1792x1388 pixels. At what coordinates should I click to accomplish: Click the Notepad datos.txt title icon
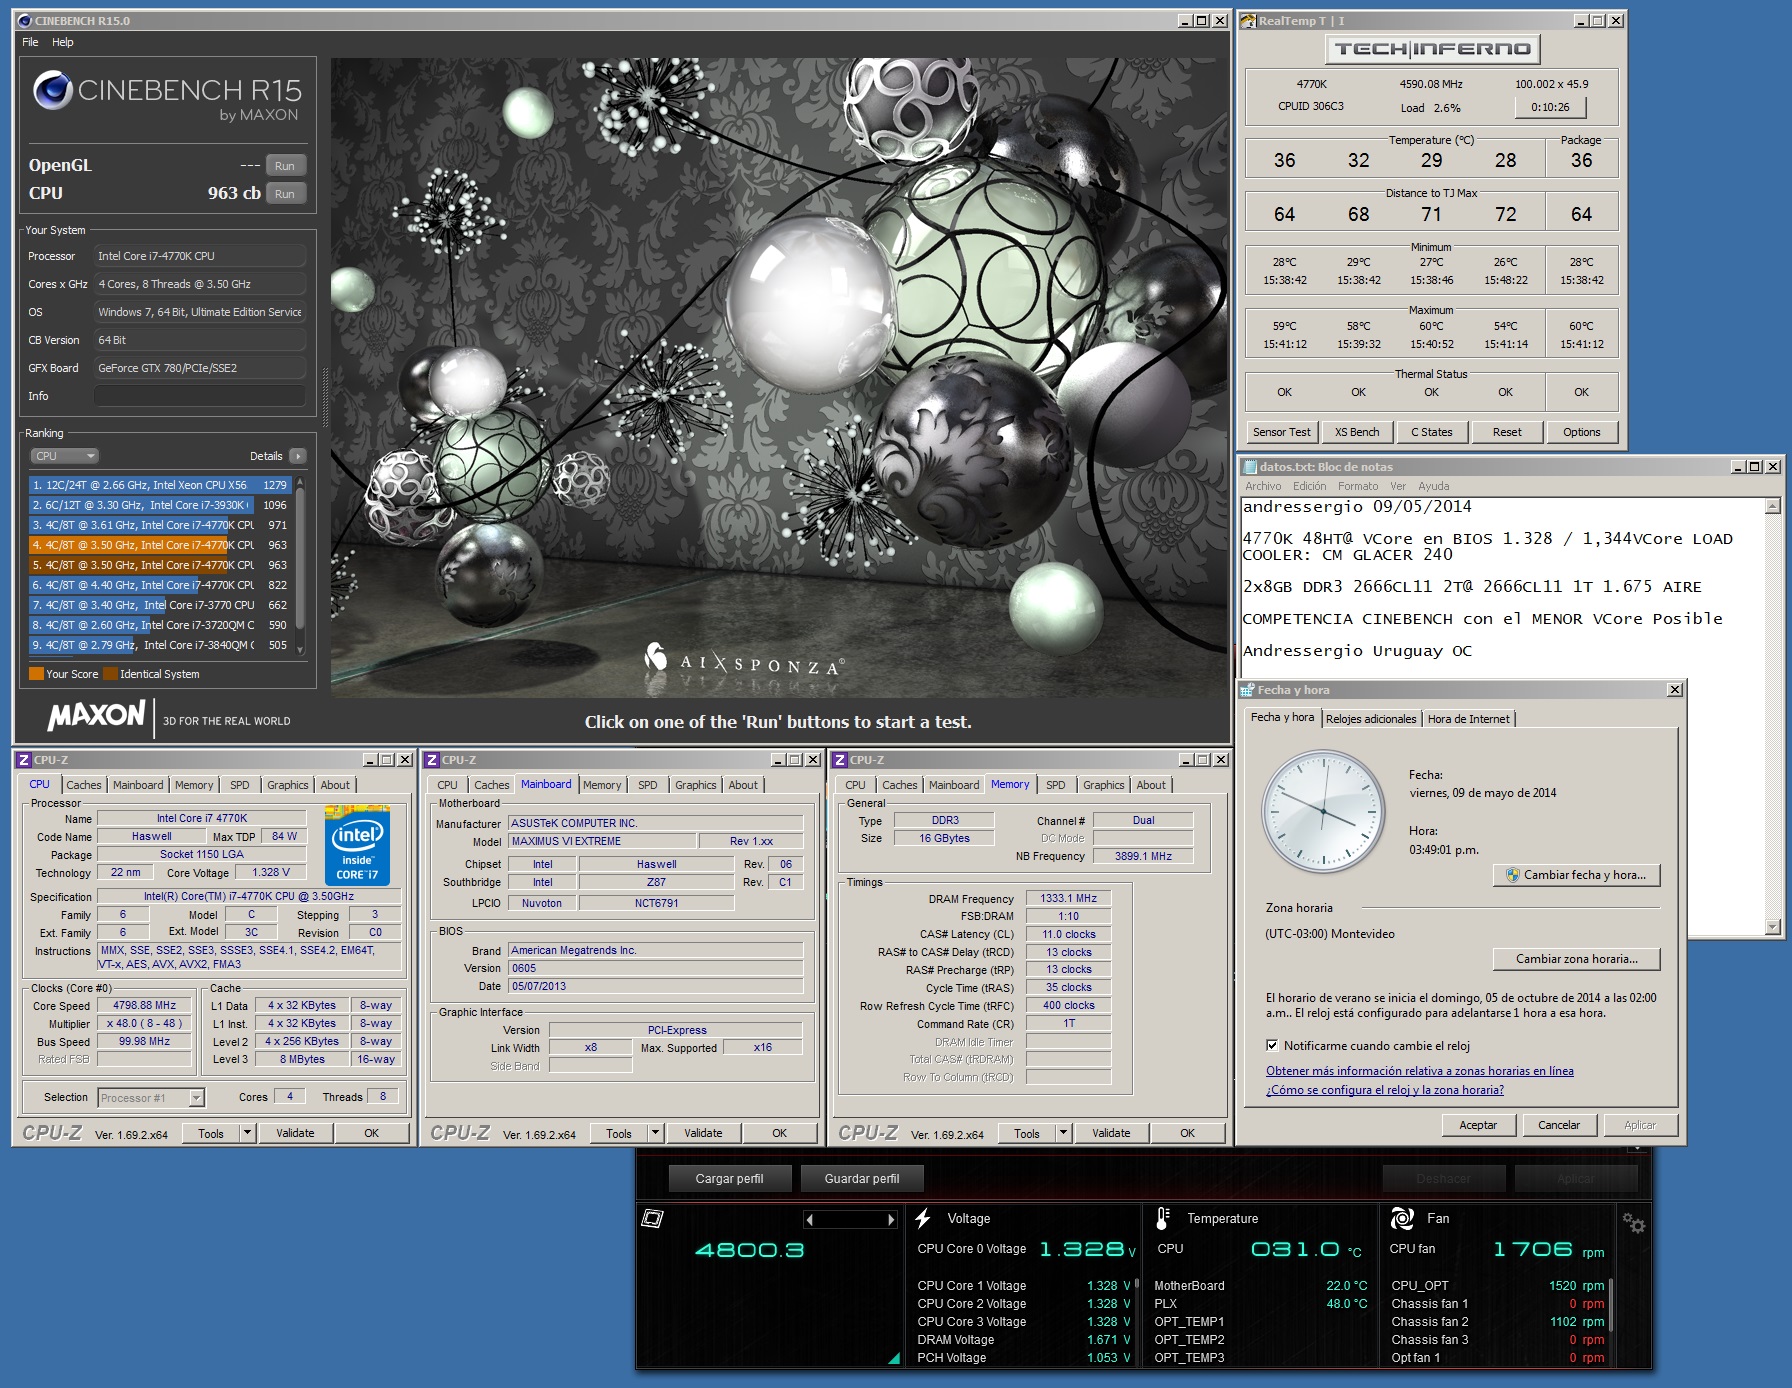1250,467
